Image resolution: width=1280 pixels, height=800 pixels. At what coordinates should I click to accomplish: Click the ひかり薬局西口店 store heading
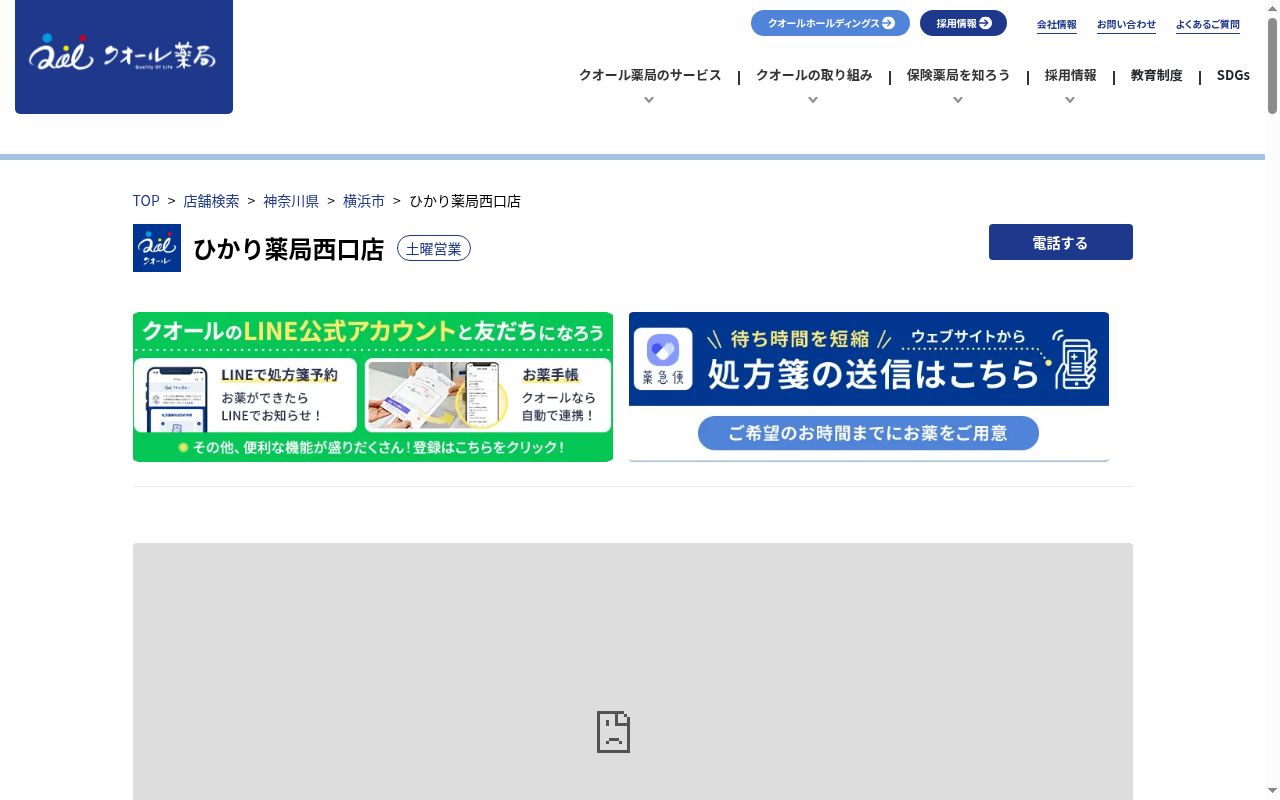point(289,249)
